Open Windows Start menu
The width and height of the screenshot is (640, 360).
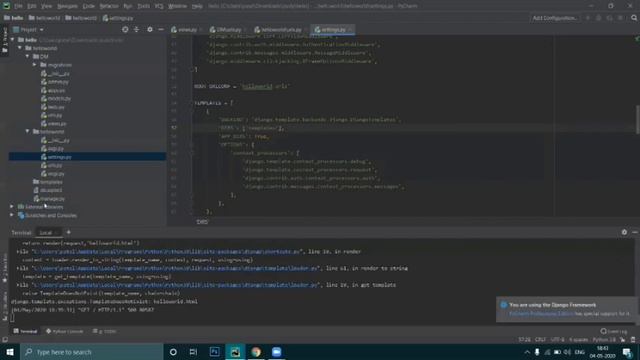(10, 352)
